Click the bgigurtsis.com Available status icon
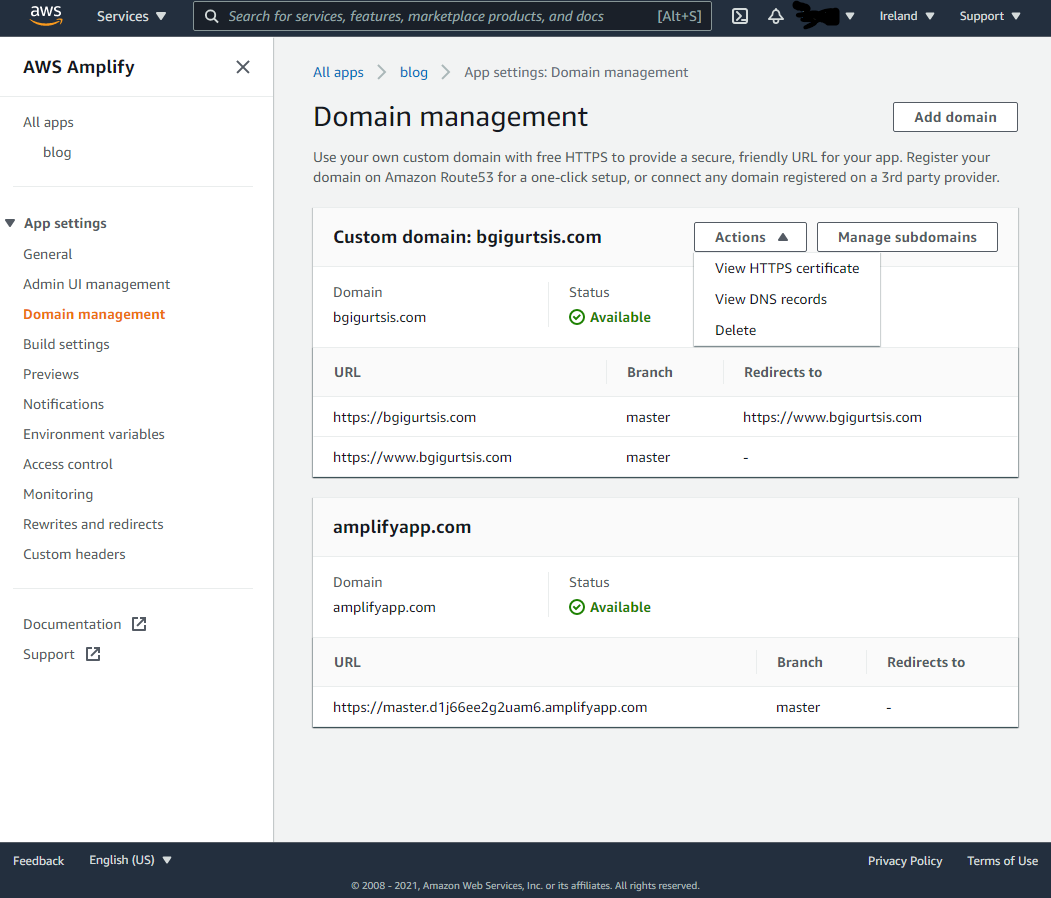1051x898 pixels. [x=576, y=317]
